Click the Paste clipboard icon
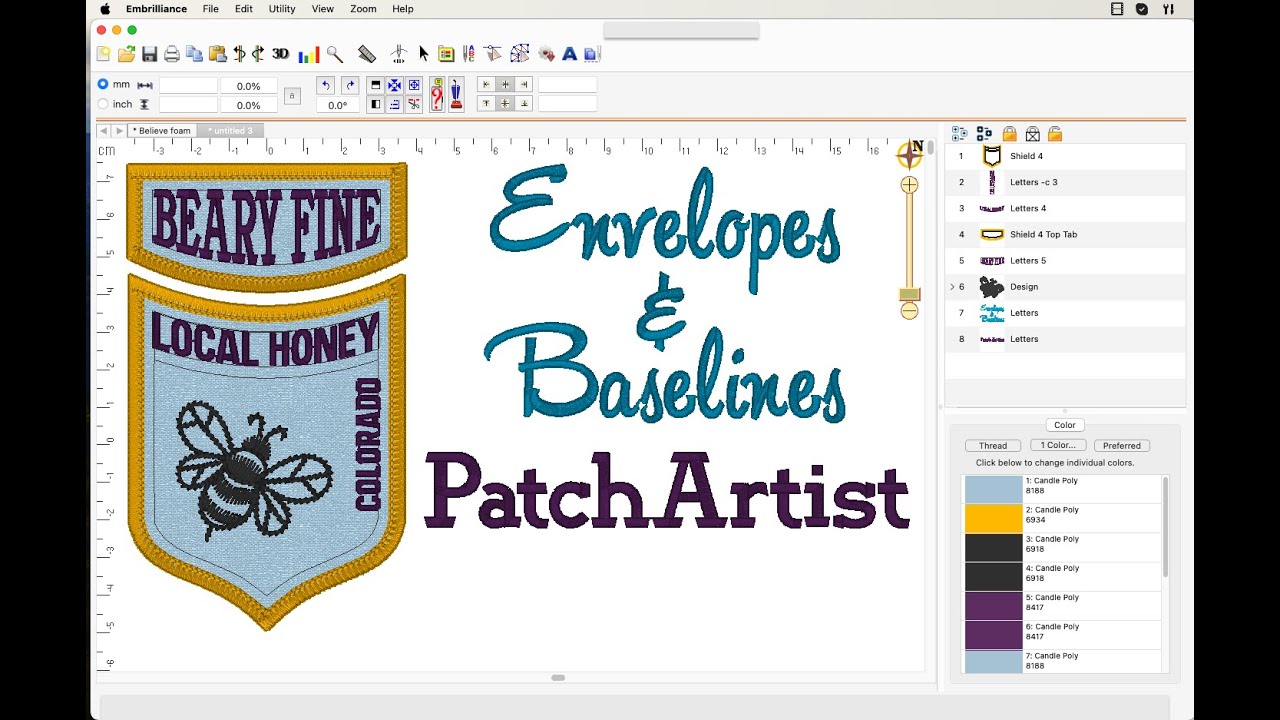The width and height of the screenshot is (1280, 720). (x=216, y=54)
